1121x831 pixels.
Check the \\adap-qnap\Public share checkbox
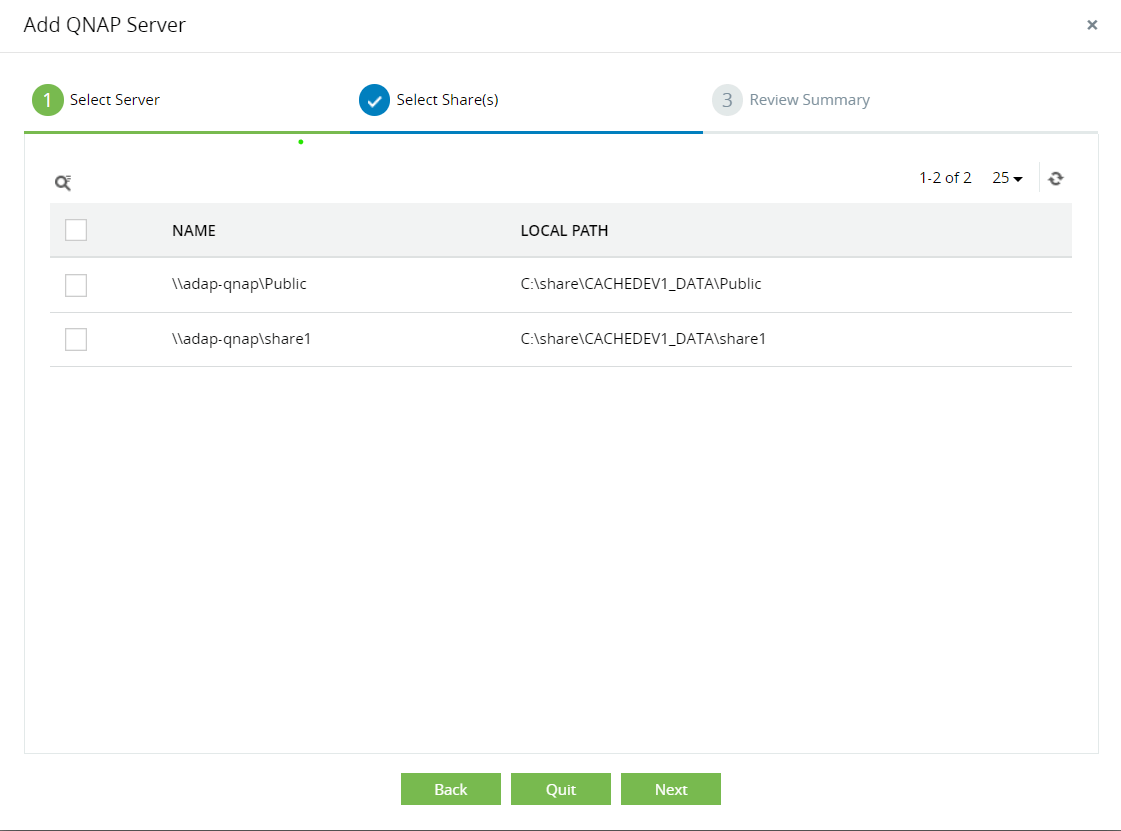point(76,285)
